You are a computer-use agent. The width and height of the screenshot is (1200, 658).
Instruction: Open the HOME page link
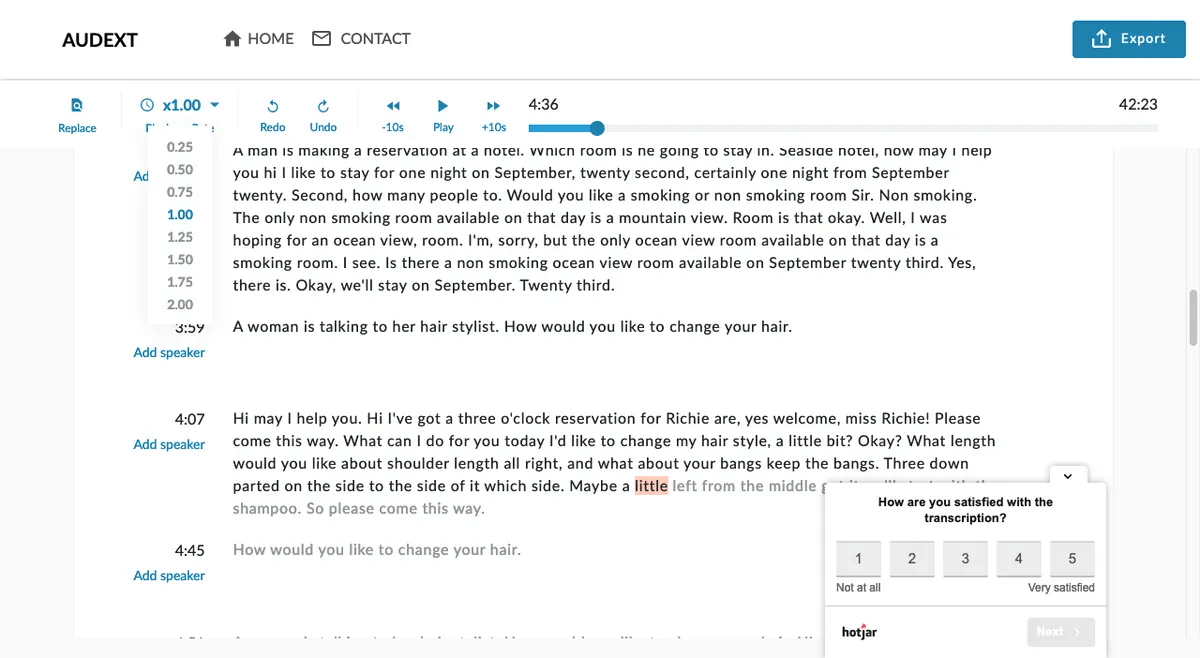click(x=259, y=39)
